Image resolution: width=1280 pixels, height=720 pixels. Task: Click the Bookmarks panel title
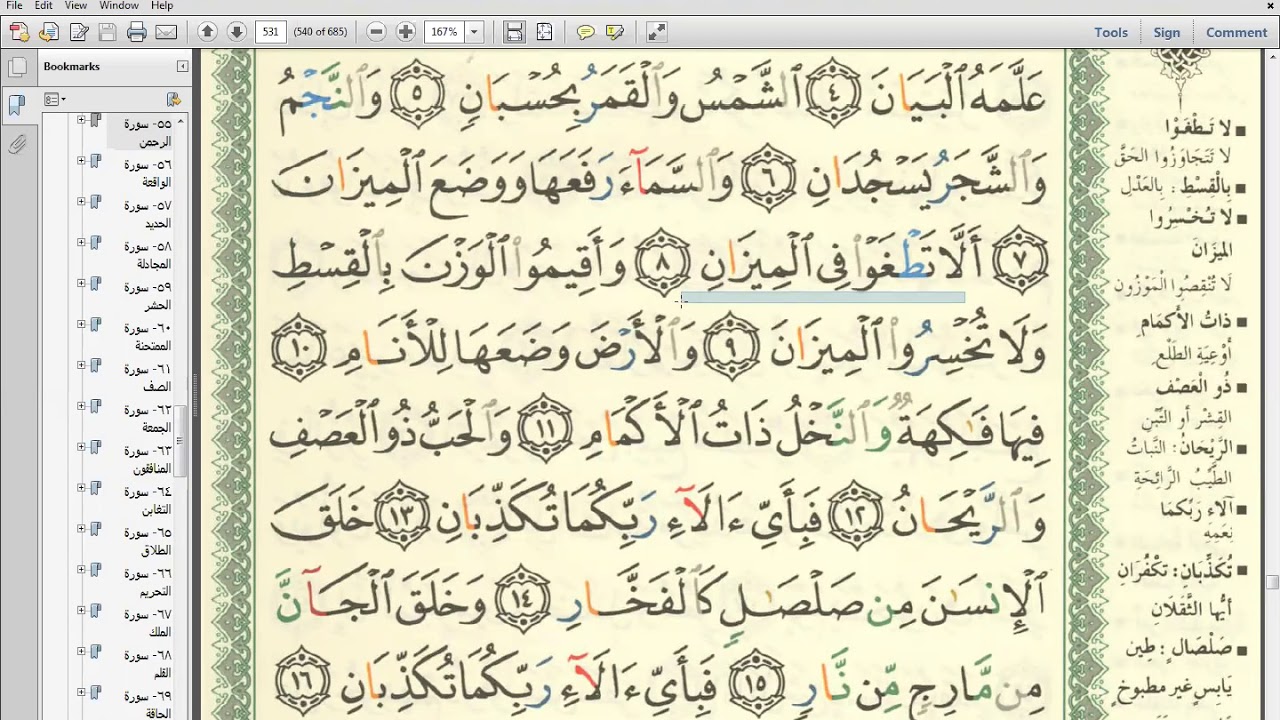pyautogui.click(x=72, y=66)
